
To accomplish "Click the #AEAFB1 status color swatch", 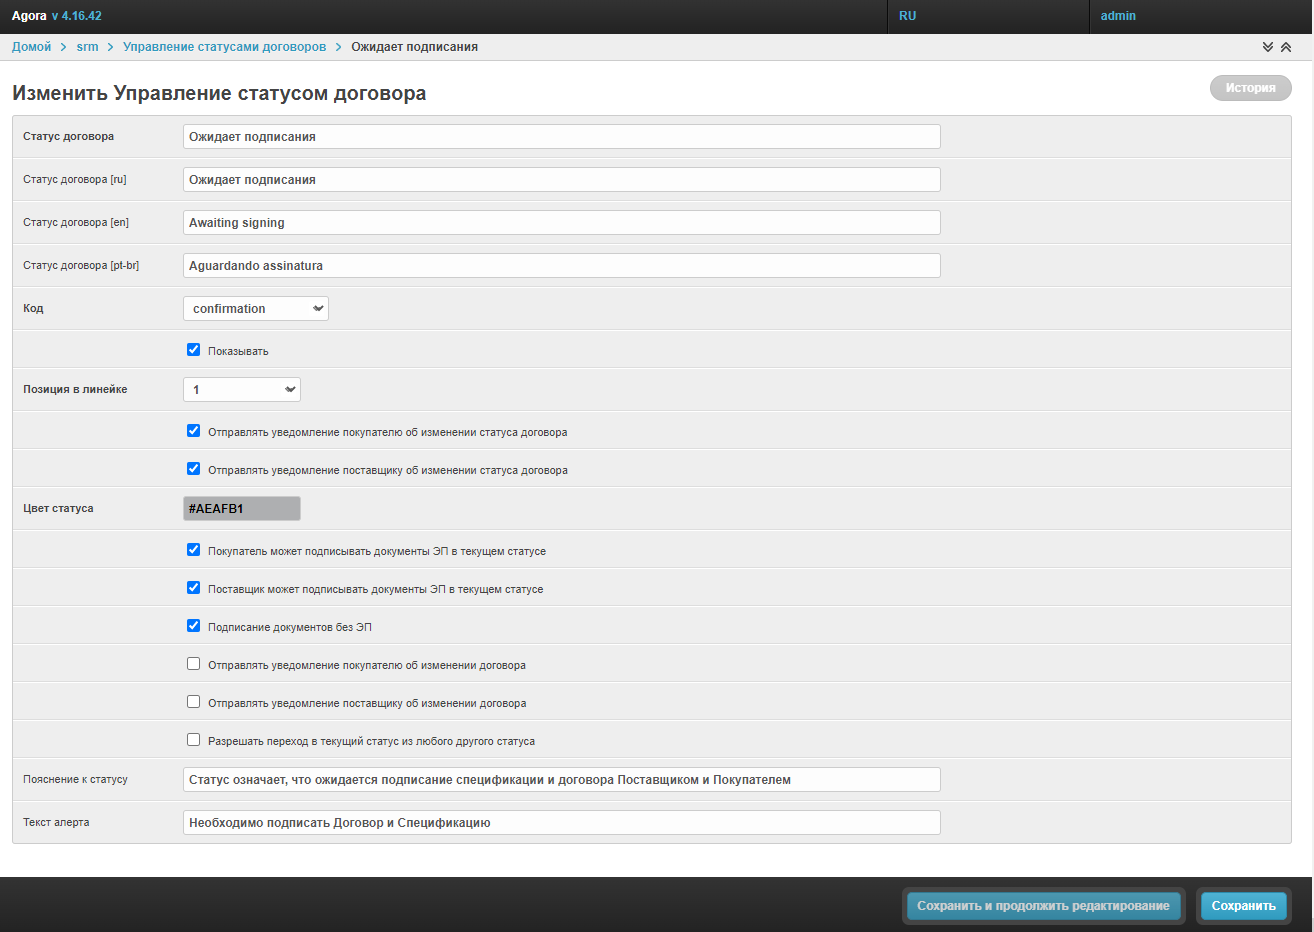I will pos(242,509).
